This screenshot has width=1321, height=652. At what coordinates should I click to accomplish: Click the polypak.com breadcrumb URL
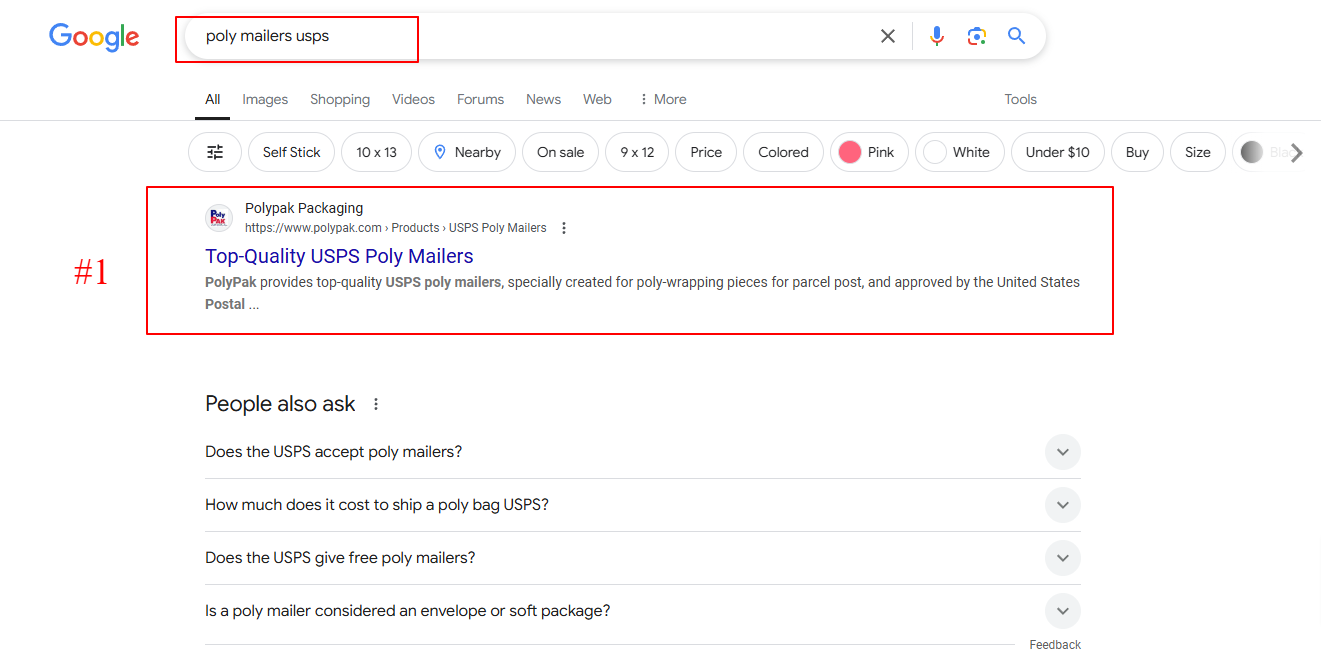tap(396, 228)
